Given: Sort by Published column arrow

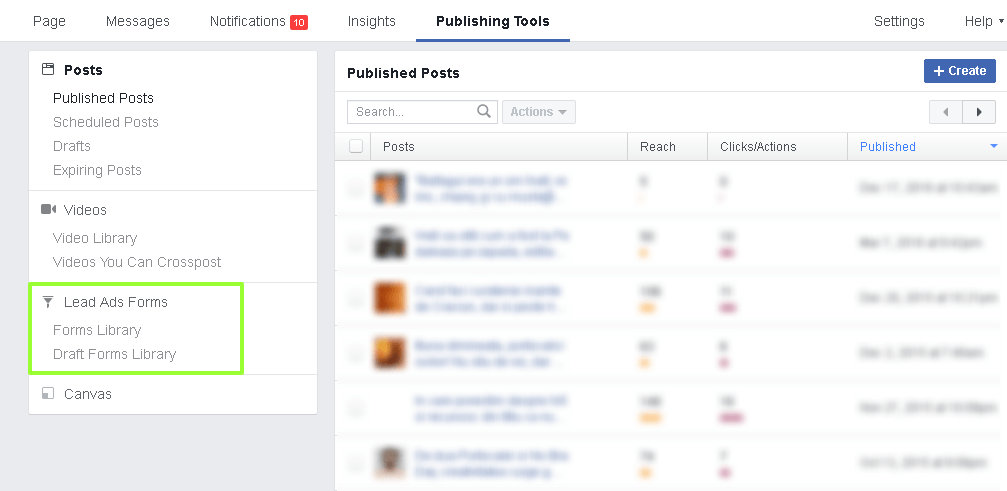Looking at the screenshot, I should click(x=993, y=147).
